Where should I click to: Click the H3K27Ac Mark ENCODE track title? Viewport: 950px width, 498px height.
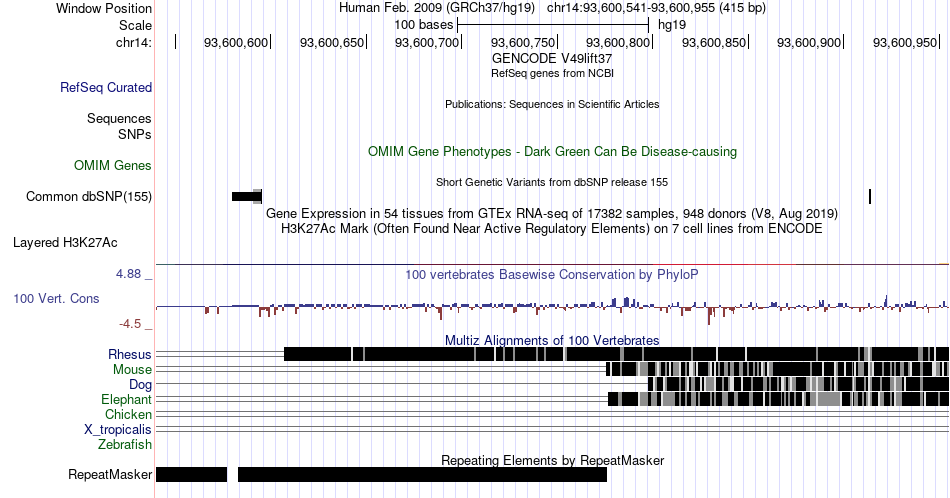[x=552, y=228]
